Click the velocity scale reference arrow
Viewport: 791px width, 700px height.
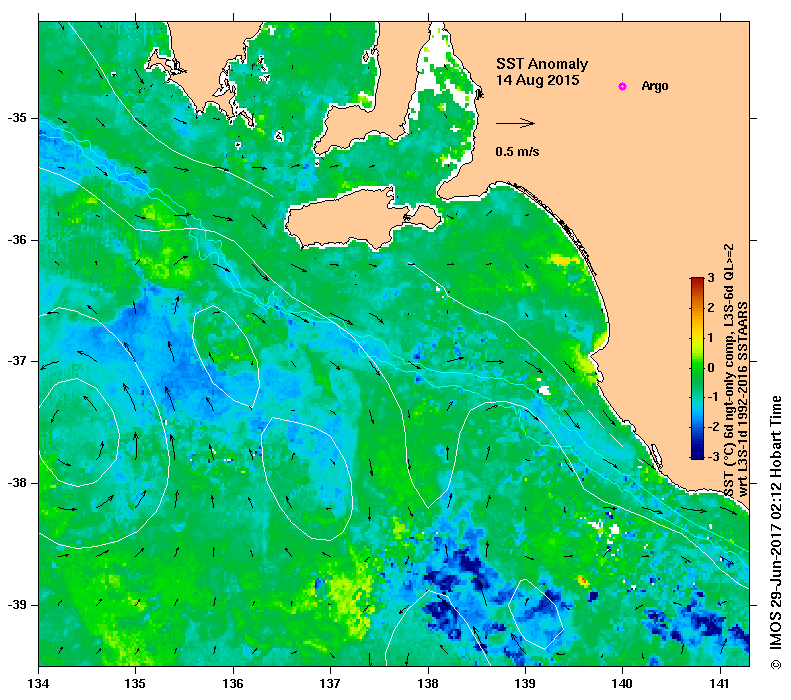[x=515, y=123]
